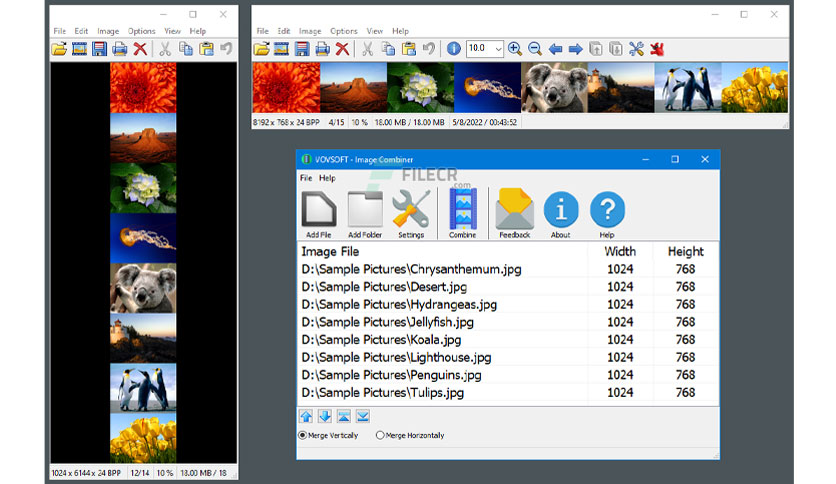The width and height of the screenshot is (836, 484).
Task: Move selected image to top of list
Action: [x=344, y=416]
